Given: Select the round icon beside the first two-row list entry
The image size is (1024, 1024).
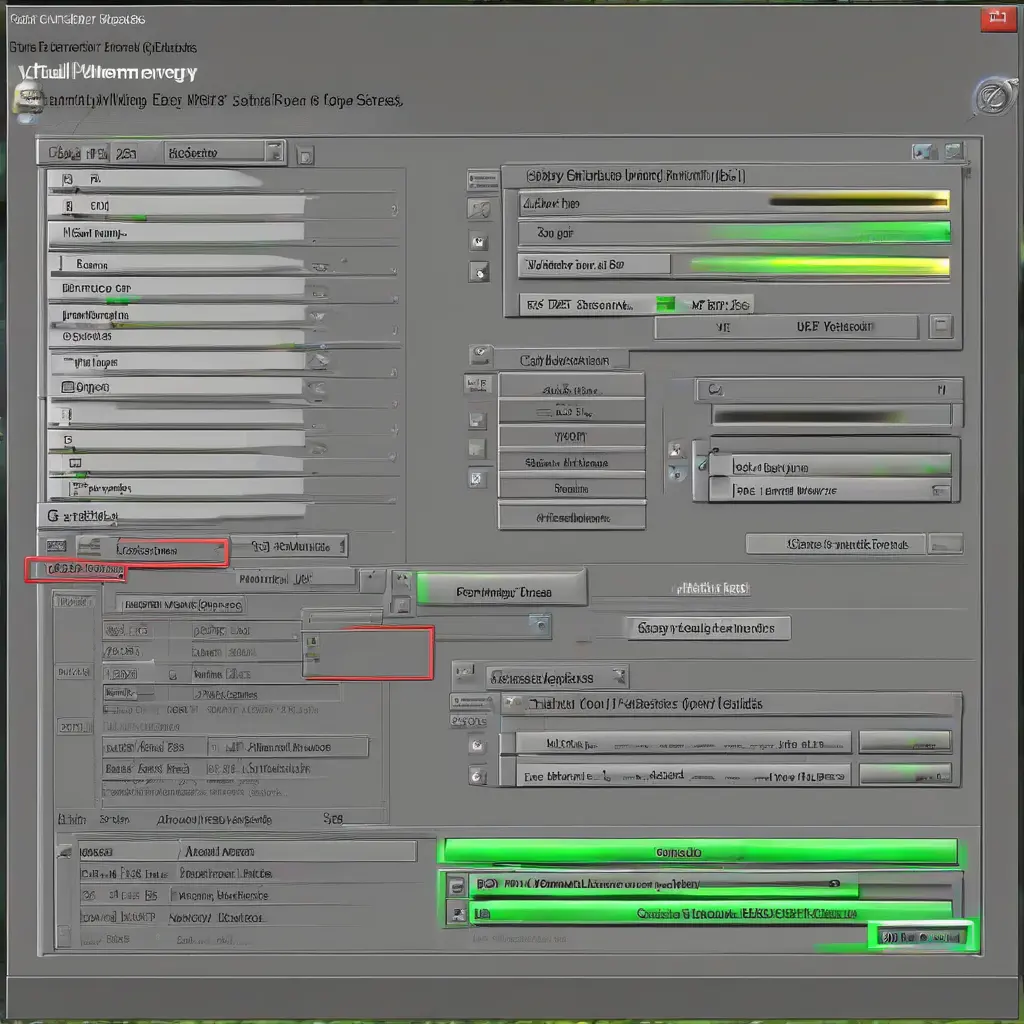Looking at the screenshot, I should pos(477,745).
